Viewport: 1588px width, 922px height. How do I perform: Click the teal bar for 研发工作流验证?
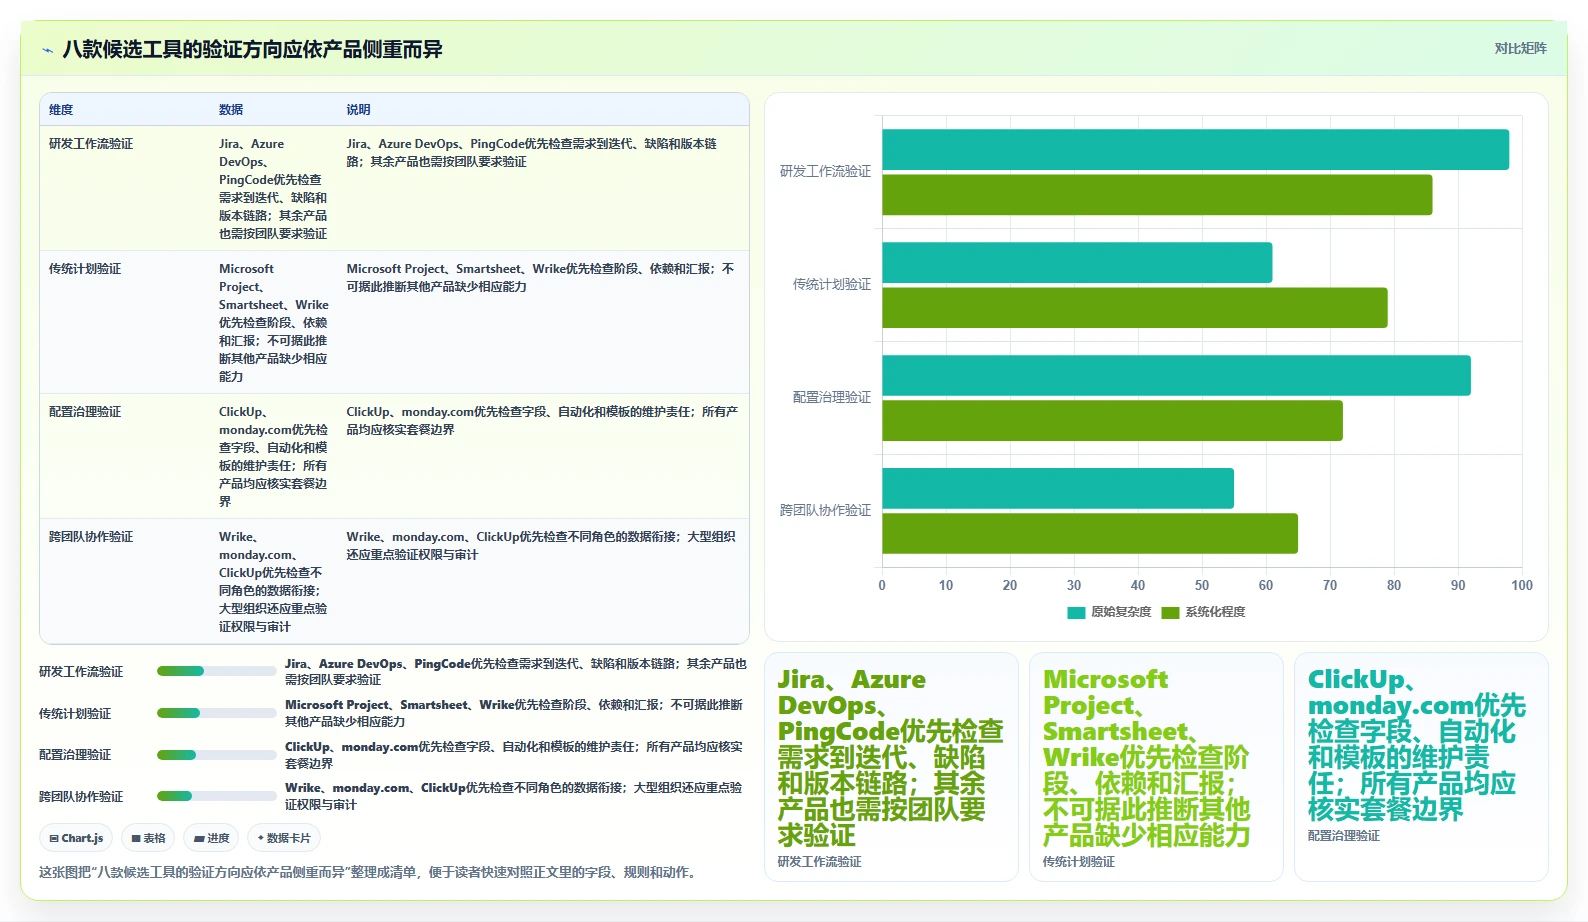[x=1195, y=150]
